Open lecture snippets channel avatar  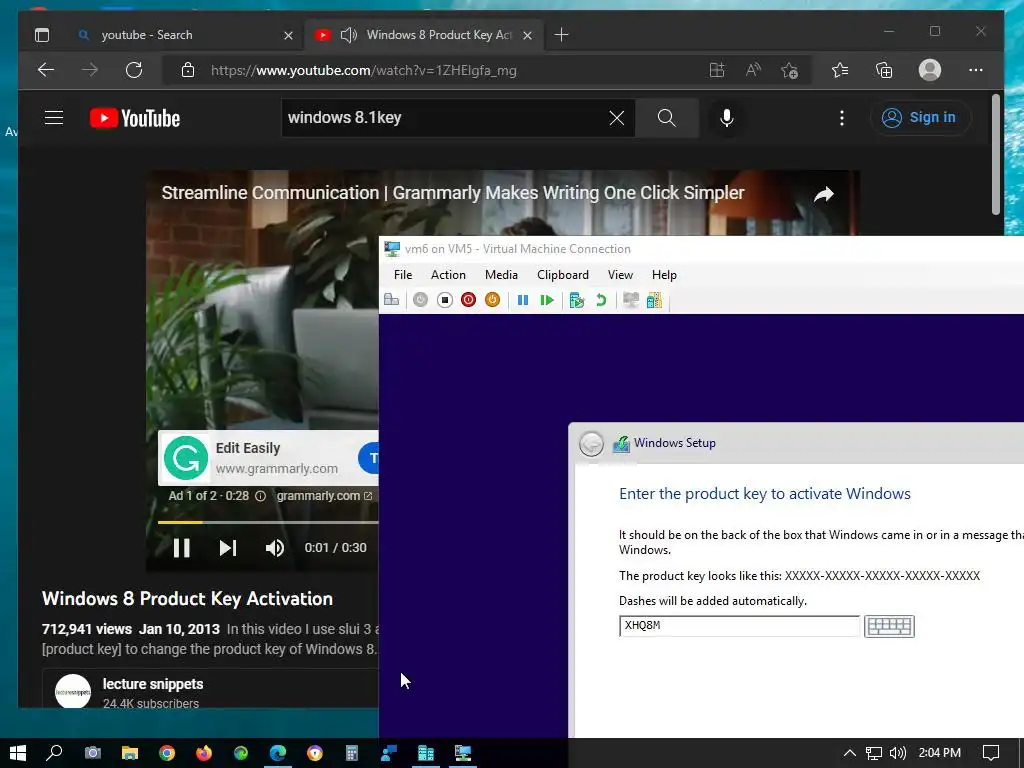pos(72,691)
